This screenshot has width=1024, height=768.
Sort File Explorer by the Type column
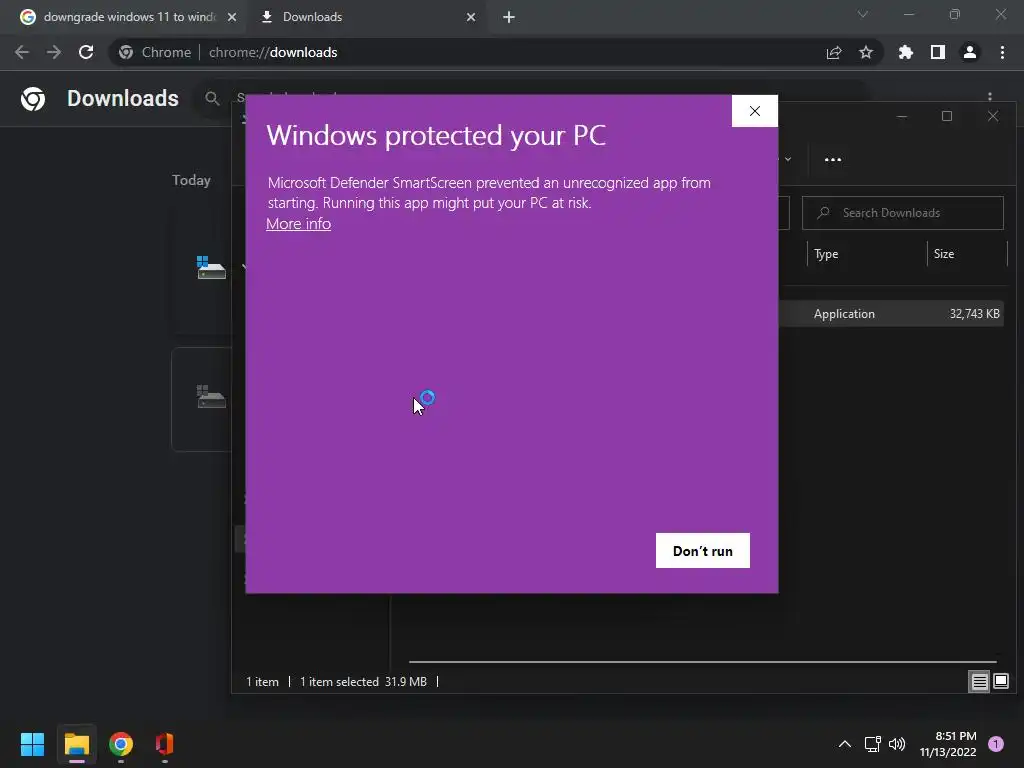coord(825,254)
